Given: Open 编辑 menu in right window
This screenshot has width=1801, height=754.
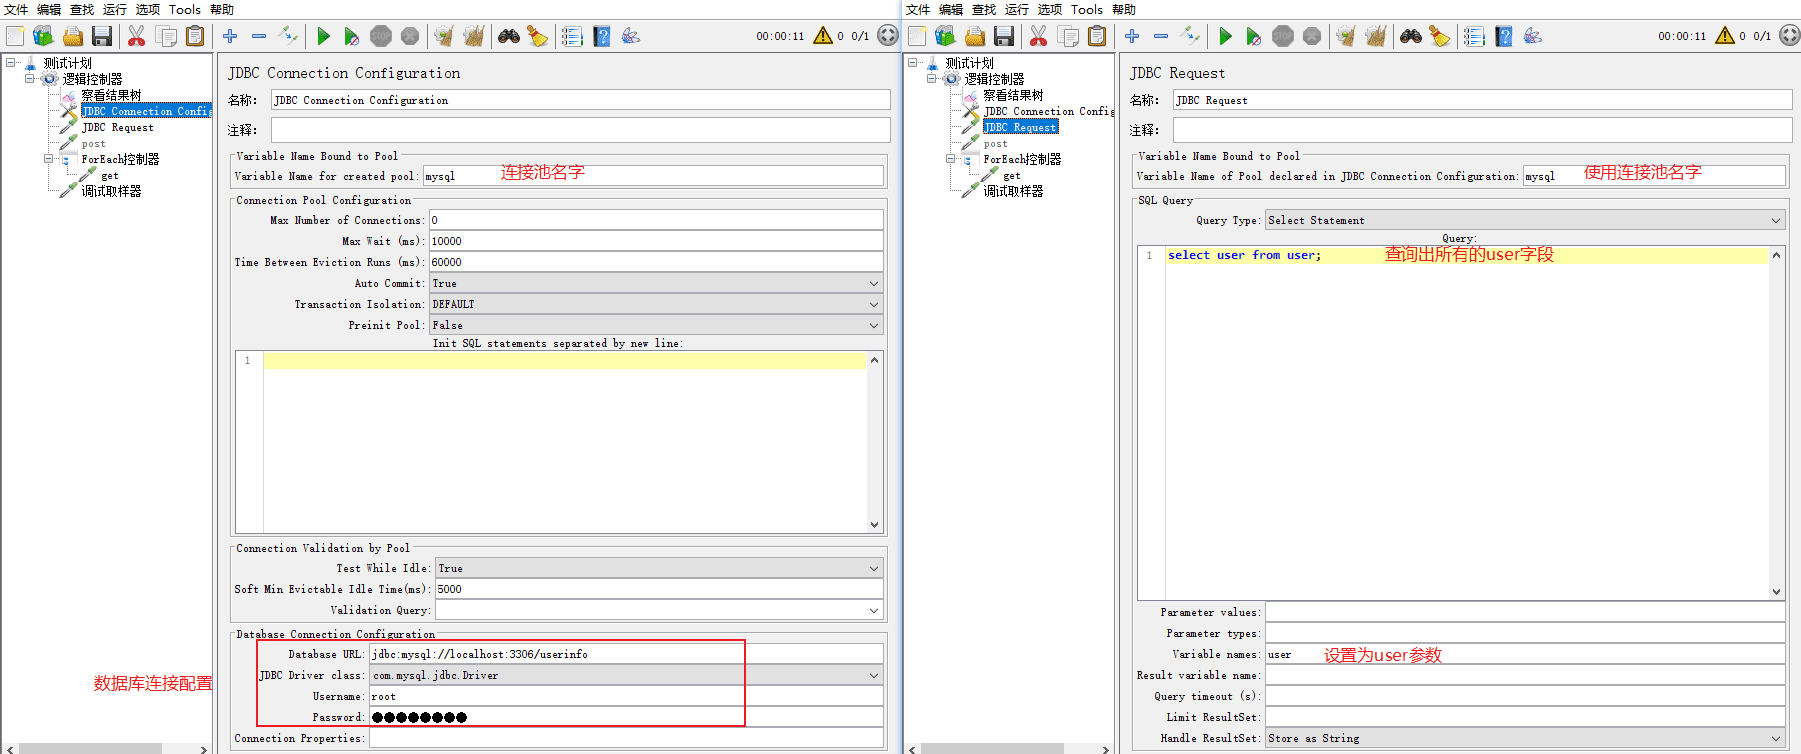Looking at the screenshot, I should 951,9.
